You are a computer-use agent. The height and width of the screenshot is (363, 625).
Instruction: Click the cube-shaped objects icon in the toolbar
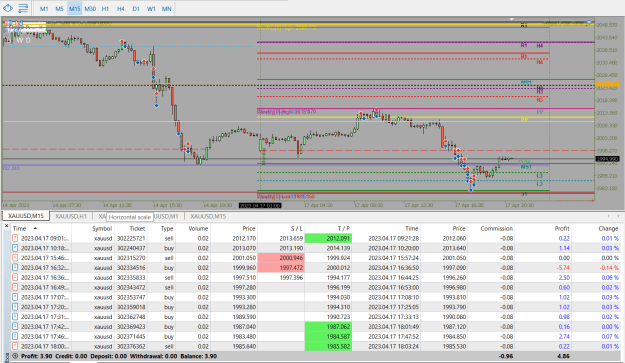click(7, 8)
